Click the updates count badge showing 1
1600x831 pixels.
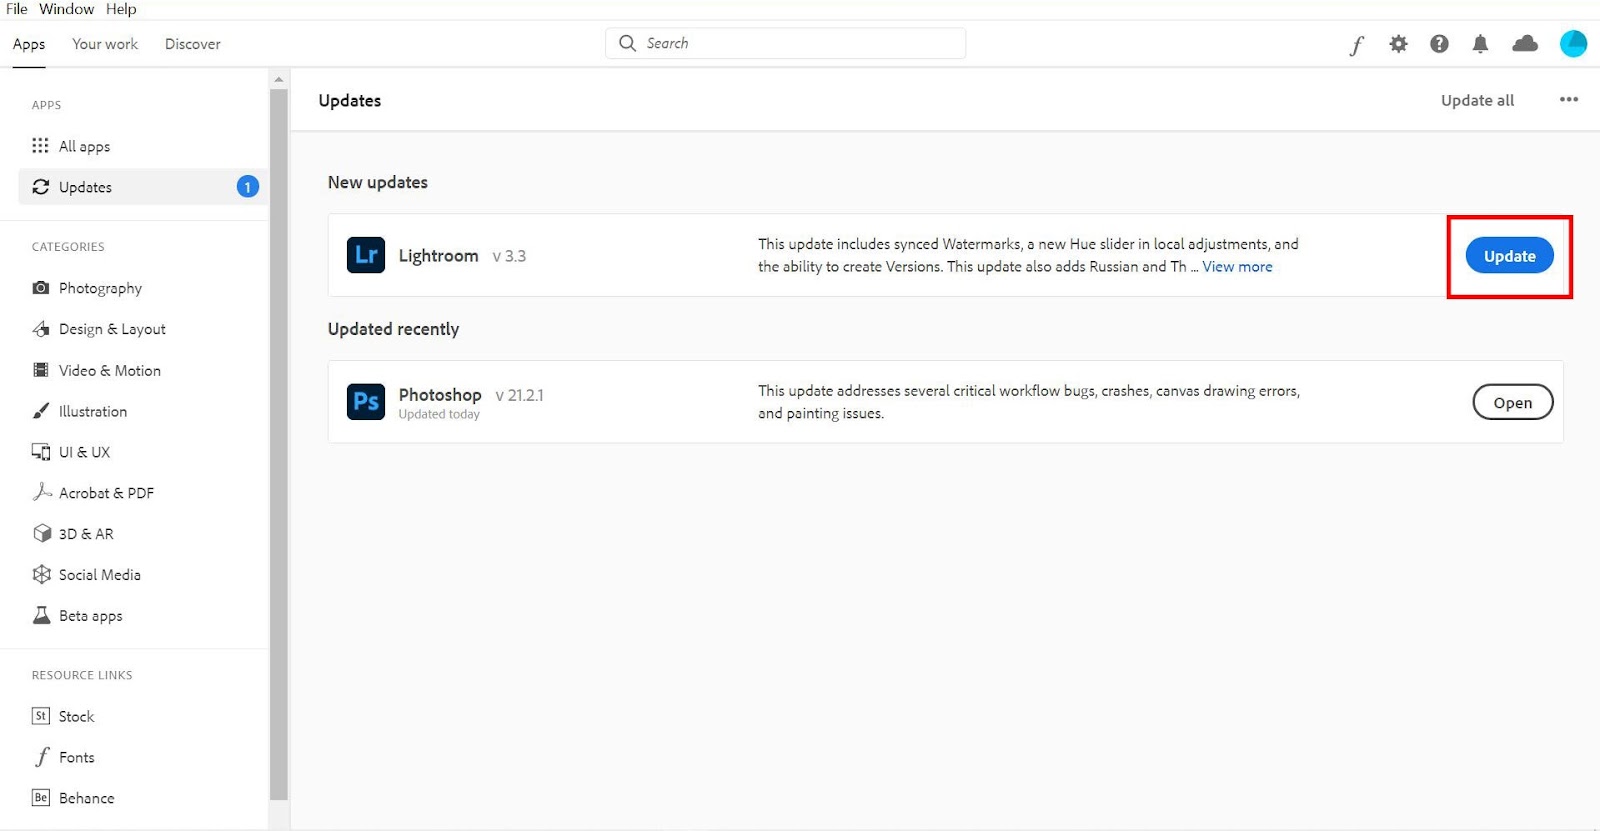247,187
